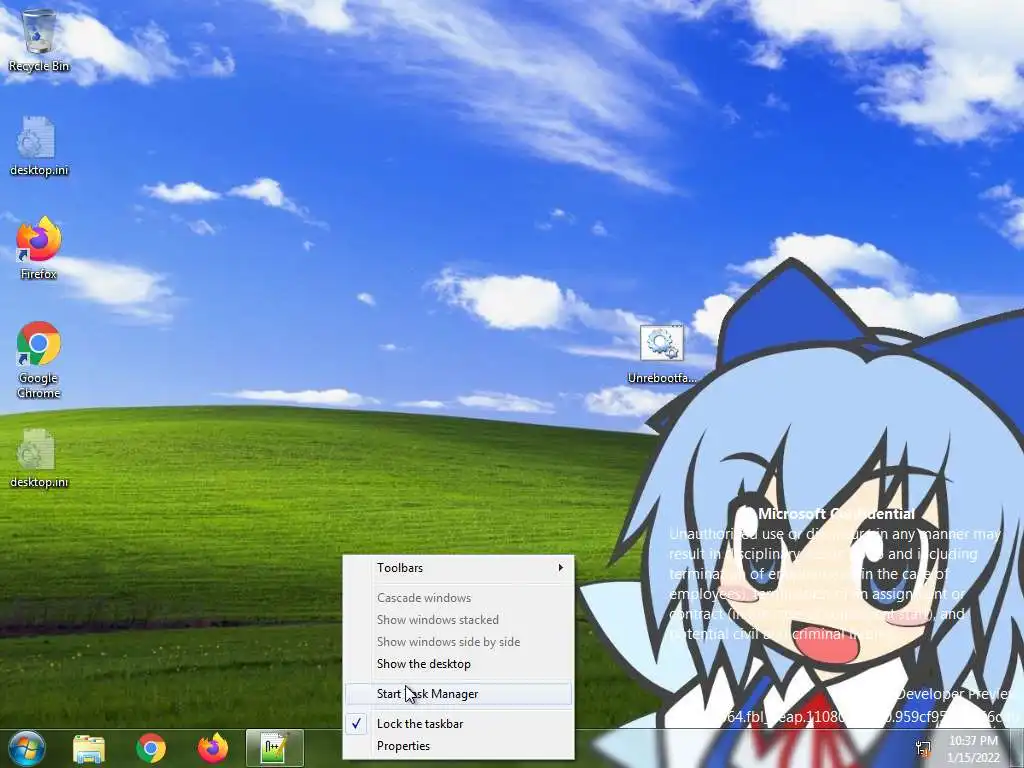Launch Chrome from the taskbar

[x=151, y=749]
